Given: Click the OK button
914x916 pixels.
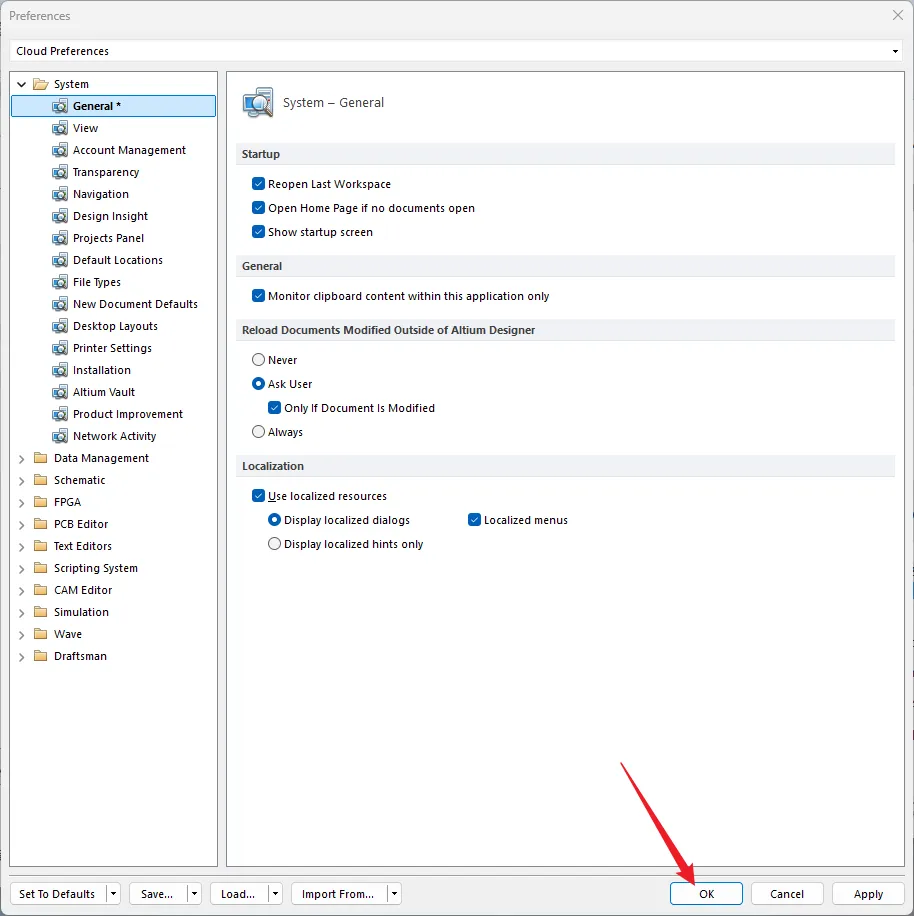Looking at the screenshot, I should (706, 894).
